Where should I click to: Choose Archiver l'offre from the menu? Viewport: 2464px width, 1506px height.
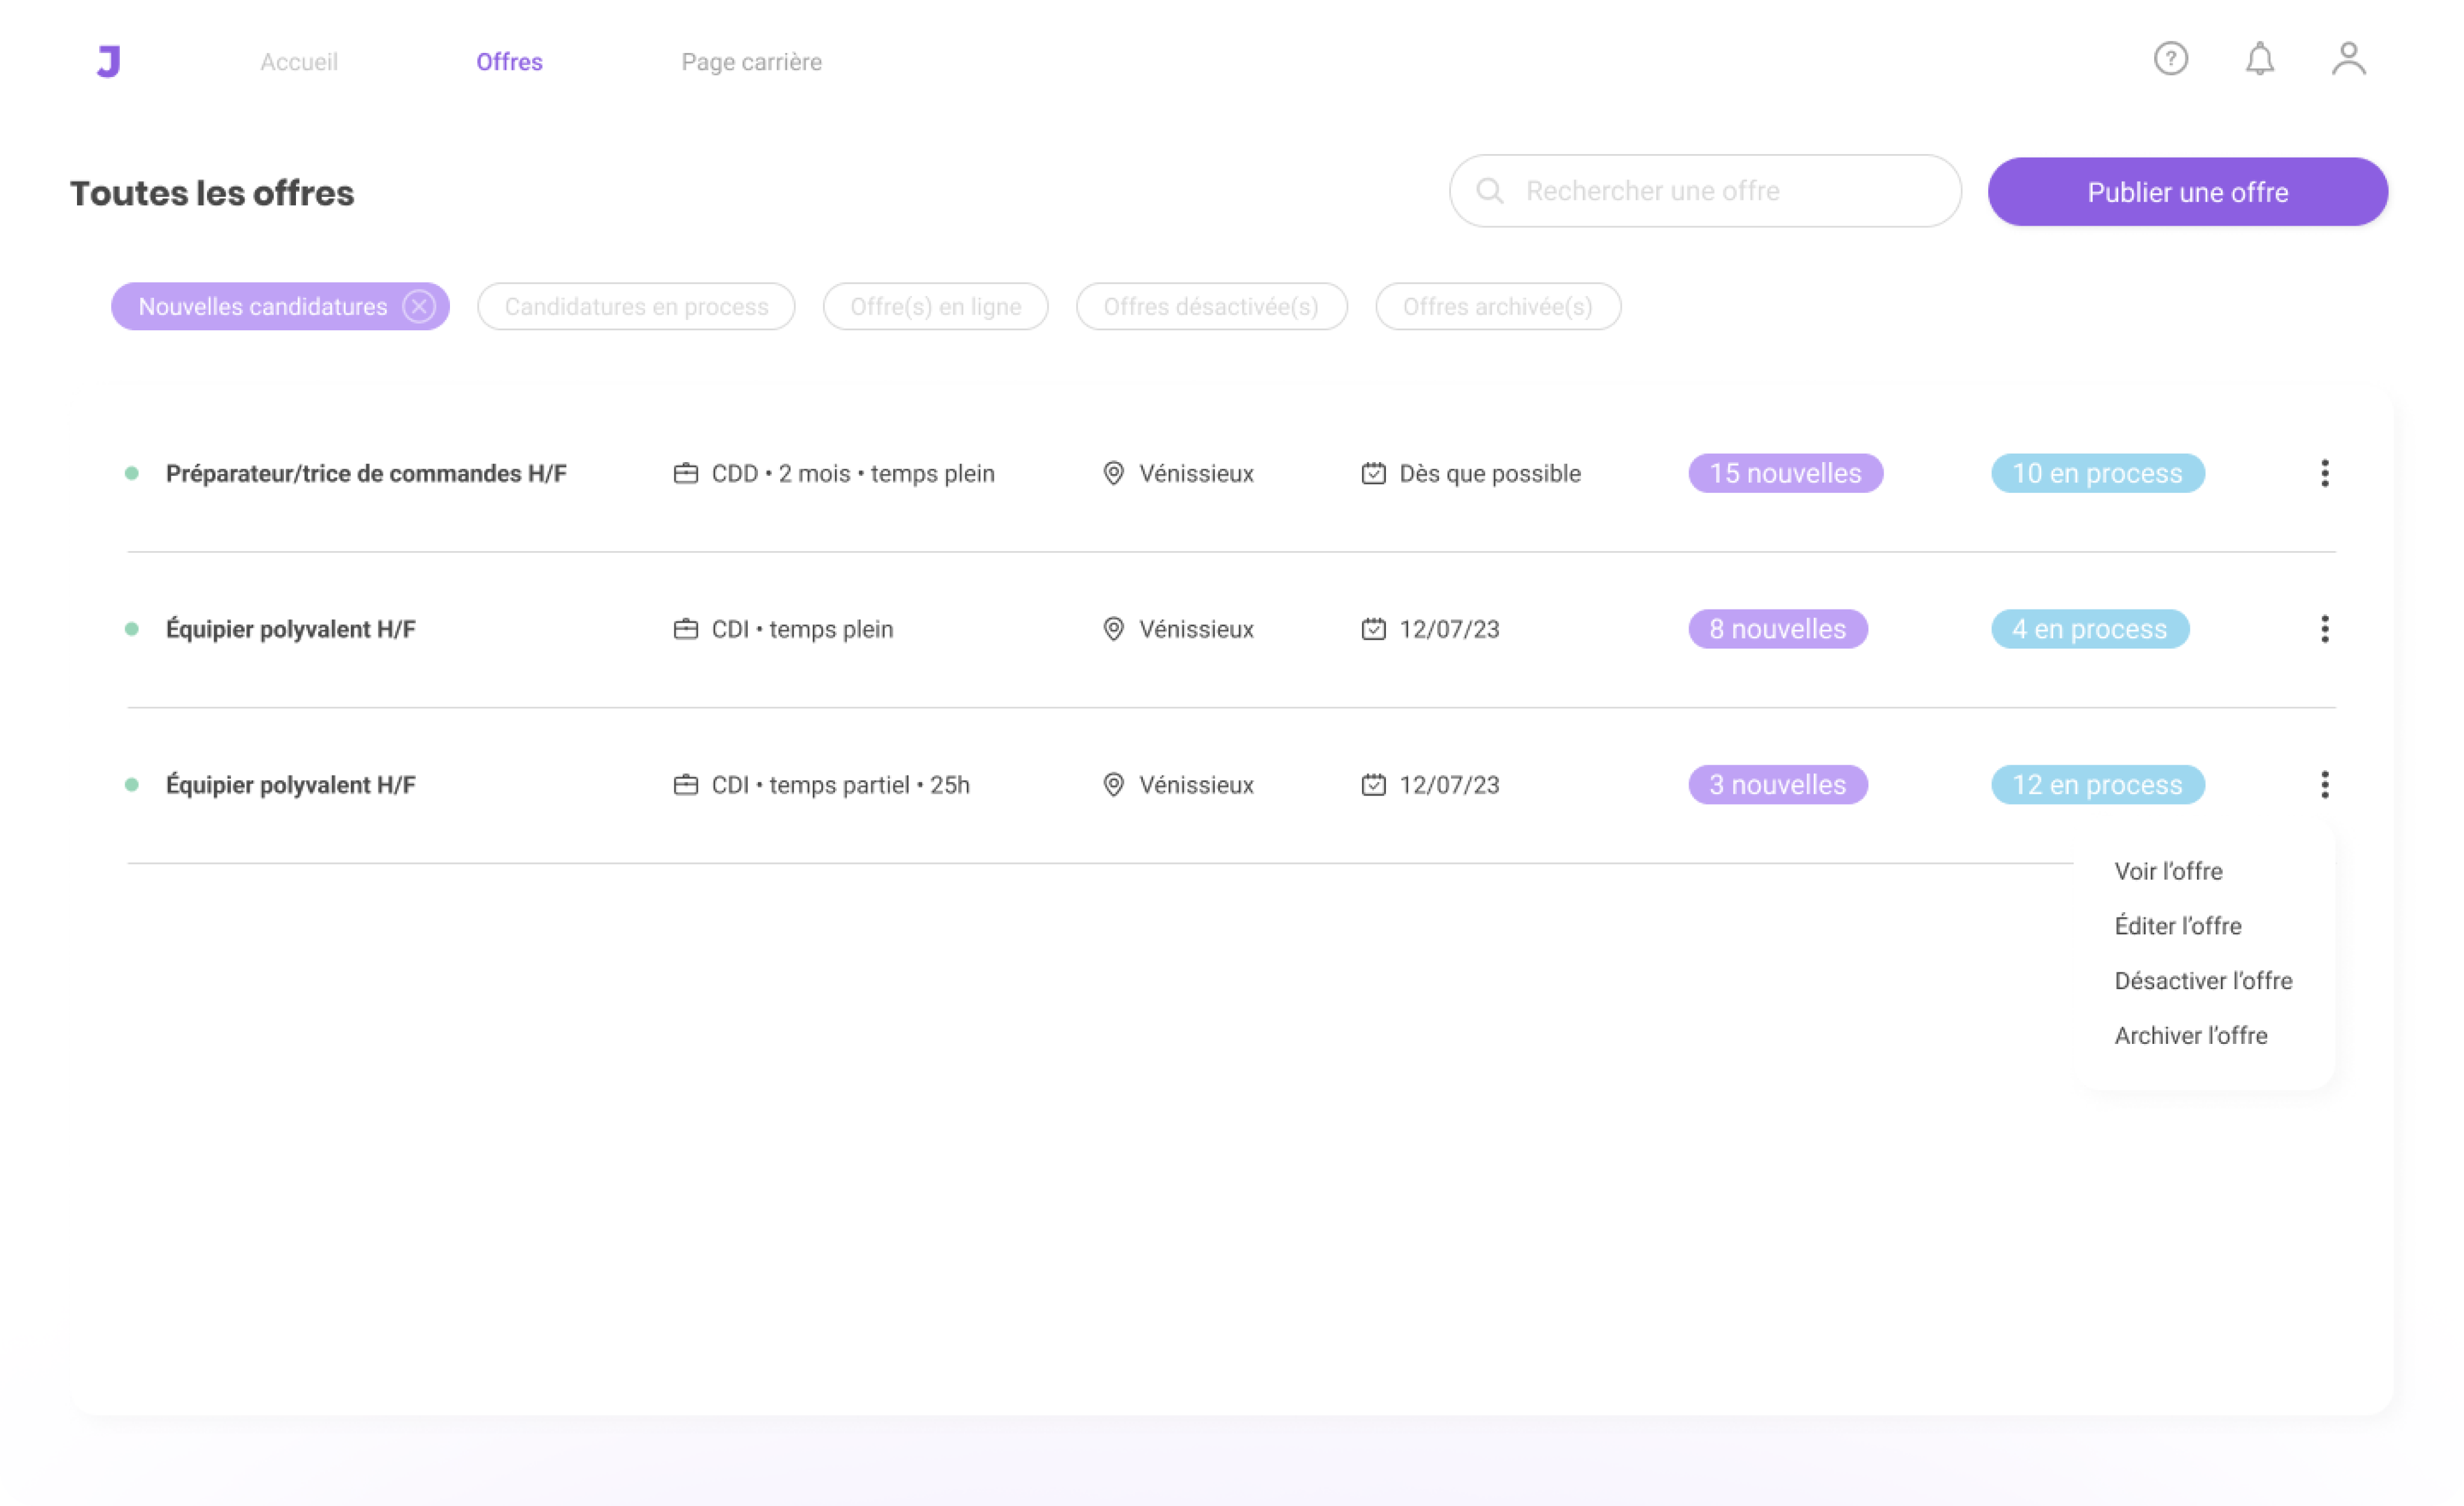(x=2190, y=1036)
